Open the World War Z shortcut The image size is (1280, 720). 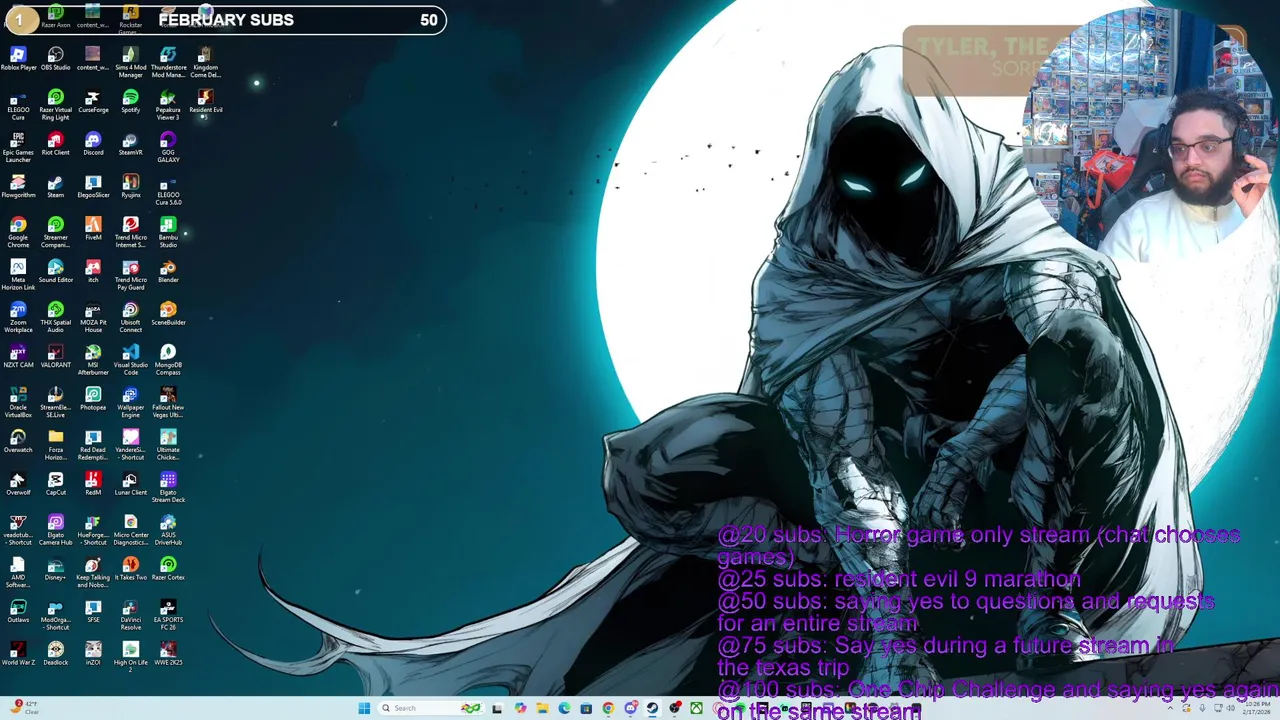tap(18, 654)
